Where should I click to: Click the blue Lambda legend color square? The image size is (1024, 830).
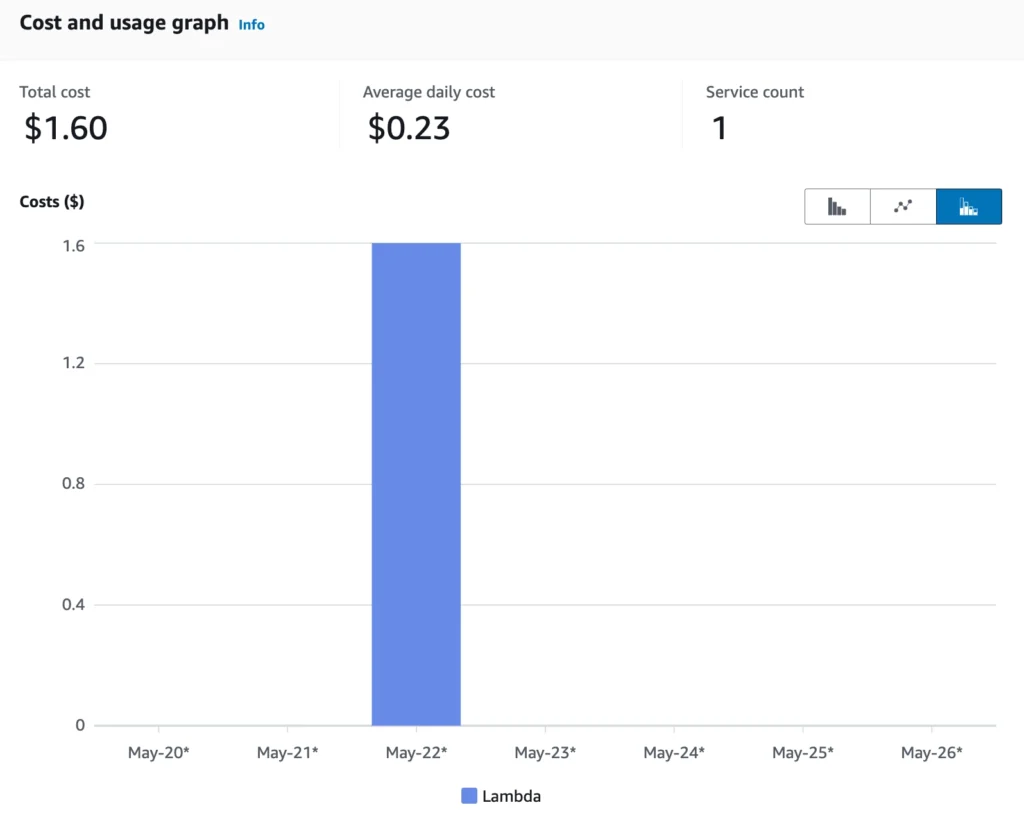[x=469, y=796]
